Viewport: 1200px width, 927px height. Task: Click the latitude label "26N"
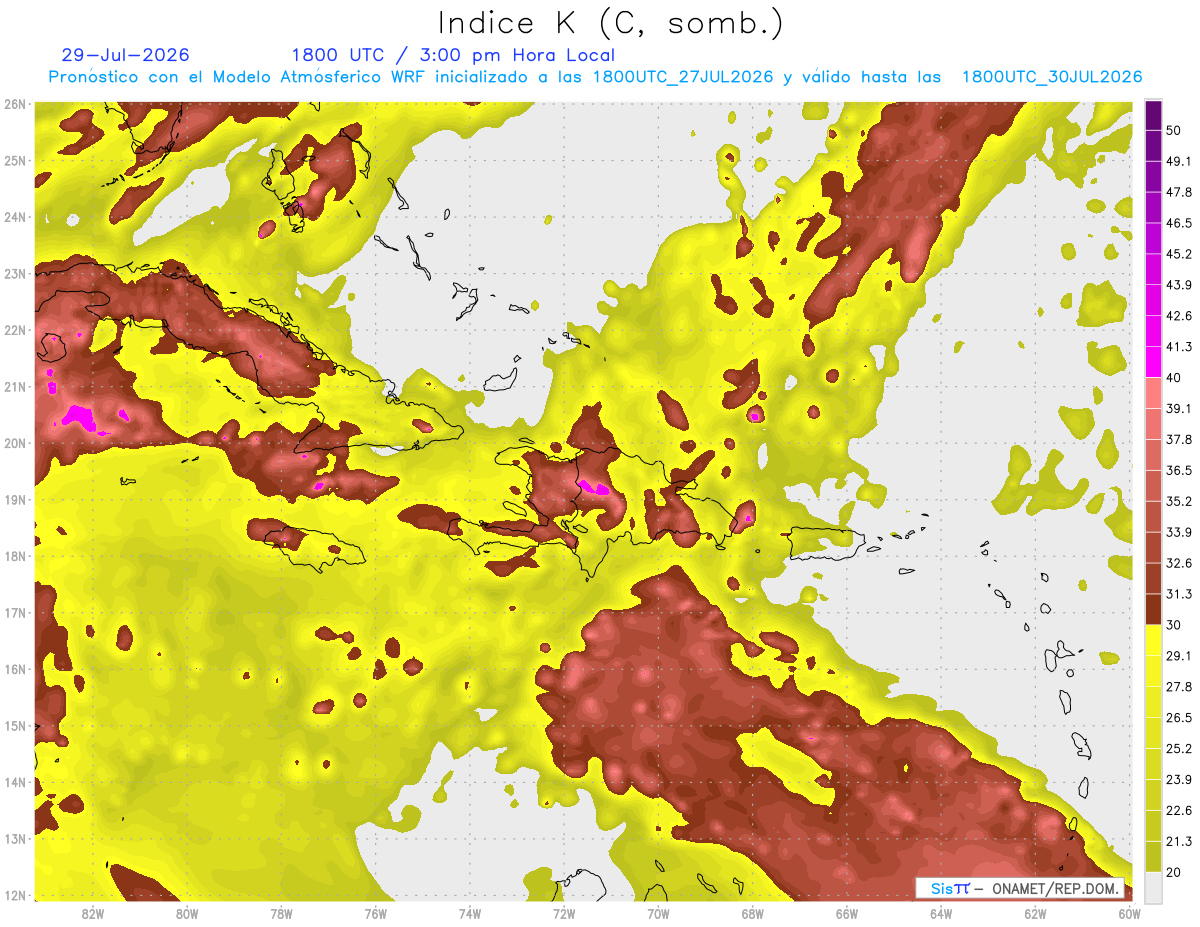click(x=15, y=104)
